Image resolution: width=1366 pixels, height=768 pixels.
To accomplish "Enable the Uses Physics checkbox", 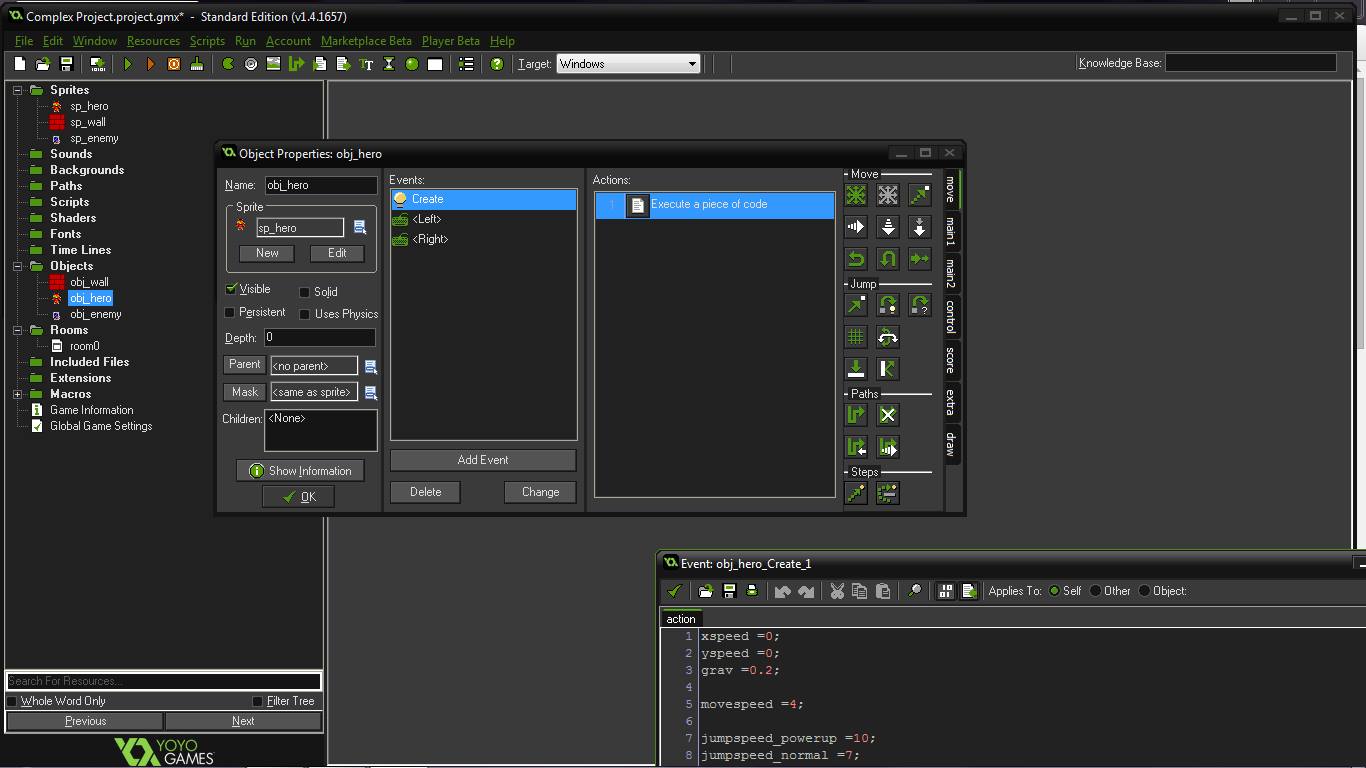I will (305, 314).
